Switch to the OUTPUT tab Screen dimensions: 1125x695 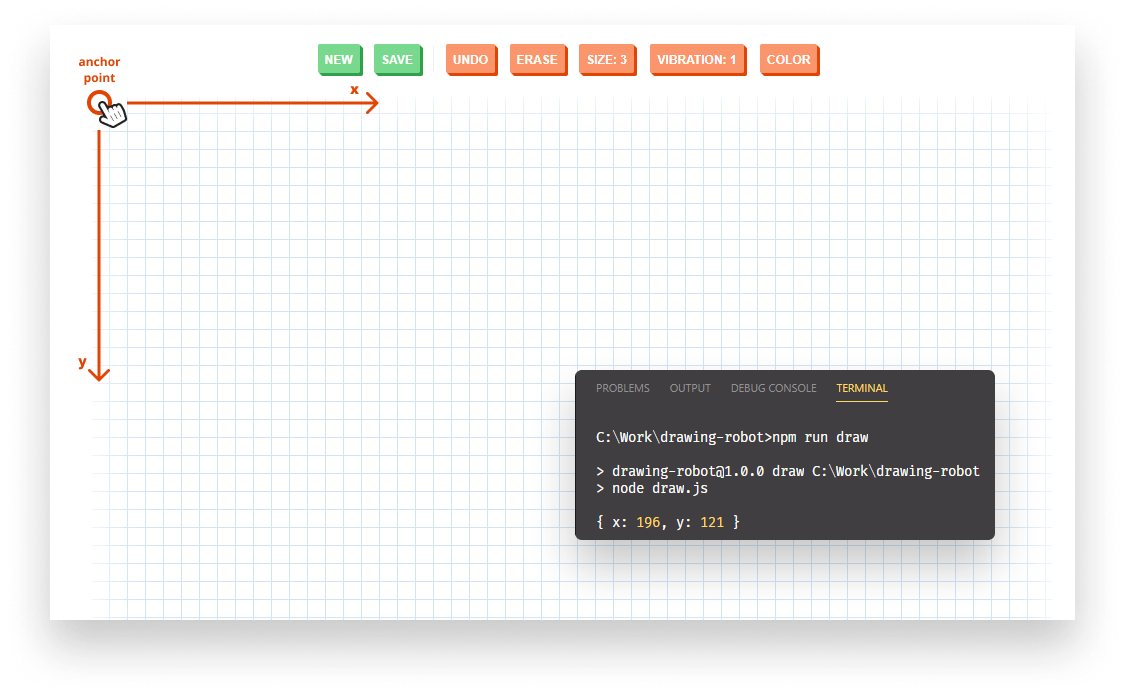point(690,388)
